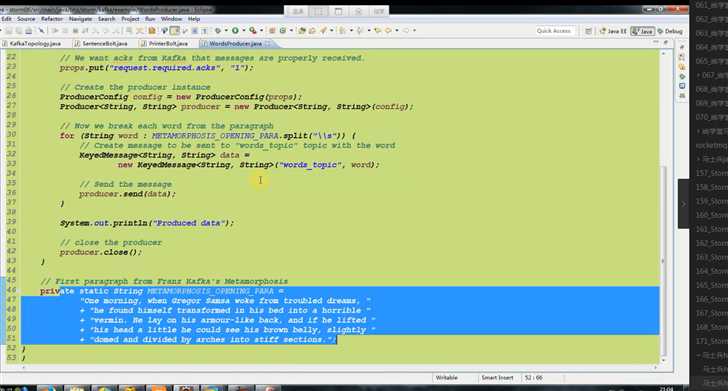728x391 pixels.
Task: Click the green Run icon
Action: [235, 31]
